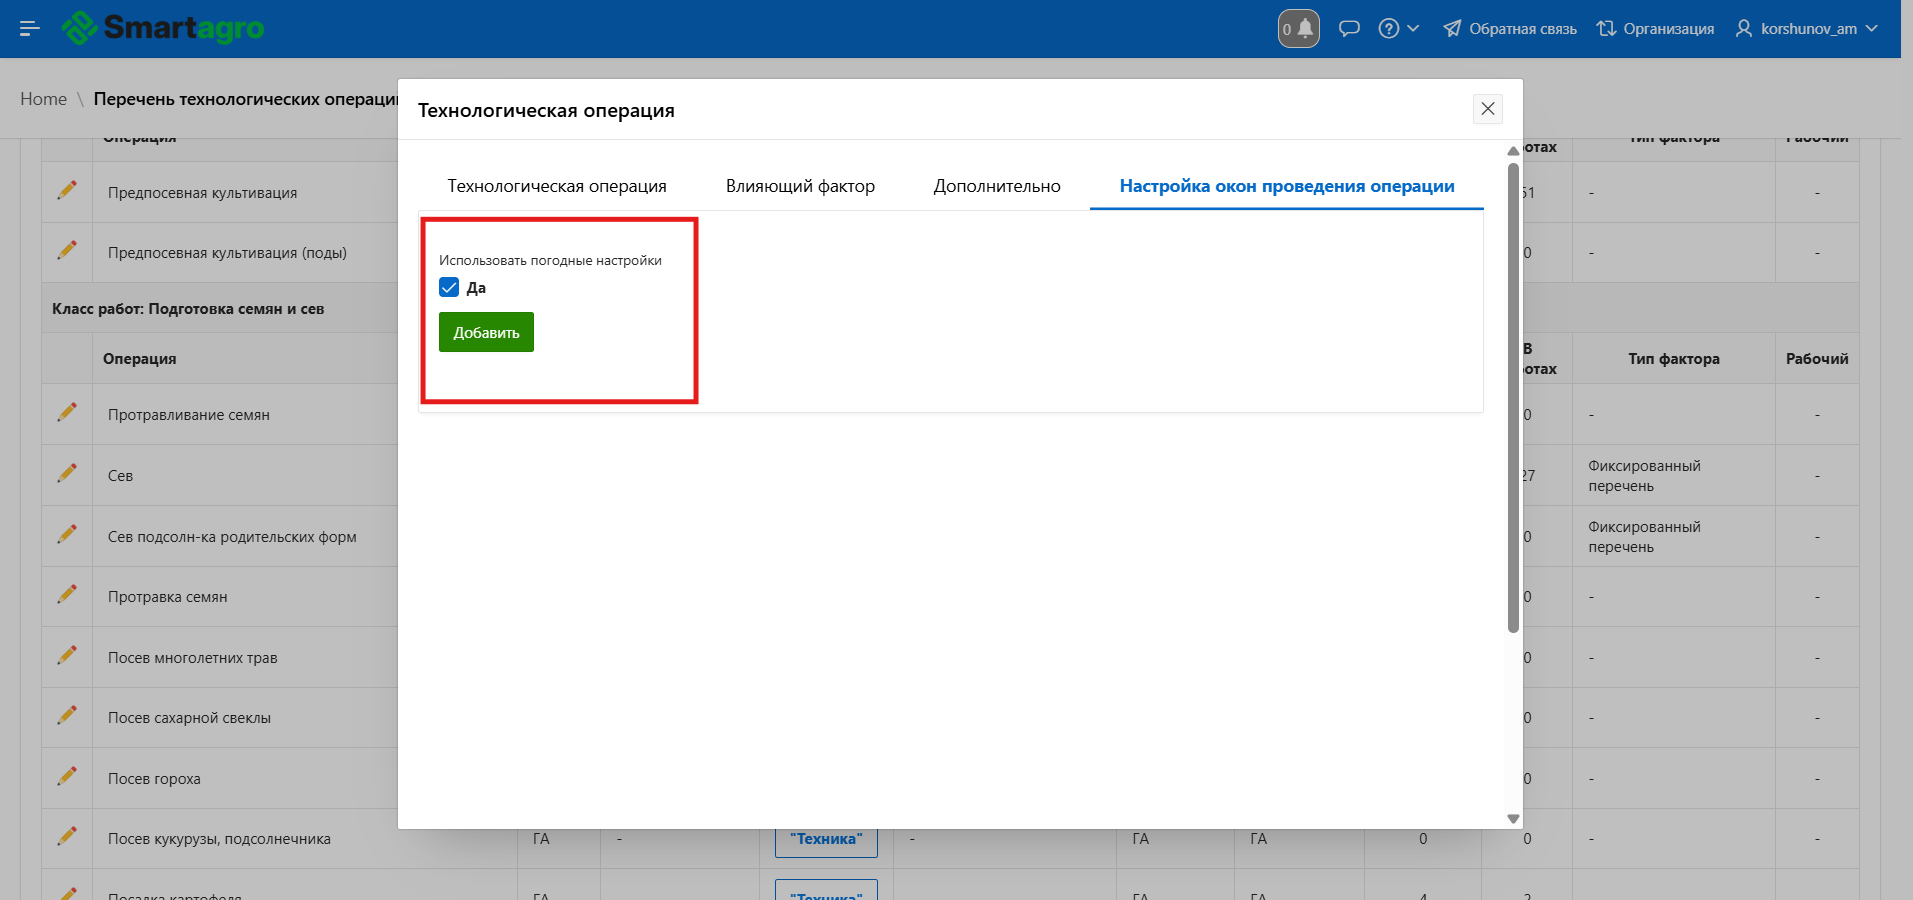Click the dialog's vertical scrollbar
This screenshot has width=1913, height=900.
(x=1513, y=400)
